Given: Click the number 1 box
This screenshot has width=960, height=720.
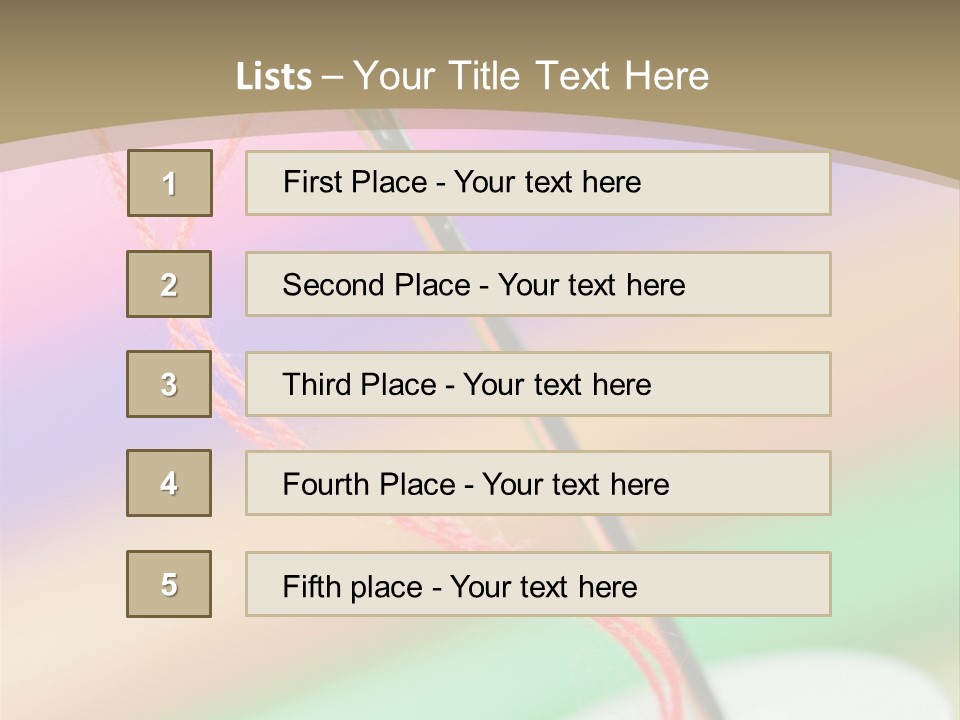Looking at the screenshot, I should point(169,183).
